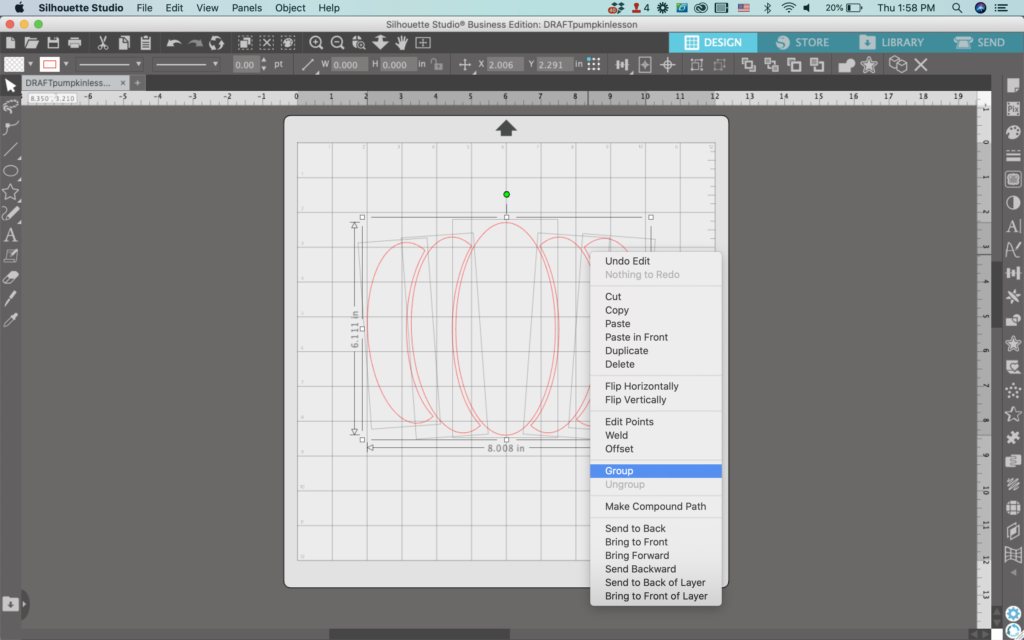The width and height of the screenshot is (1024, 640).
Task: Click the Select All icon in toolbar
Action: click(245, 43)
